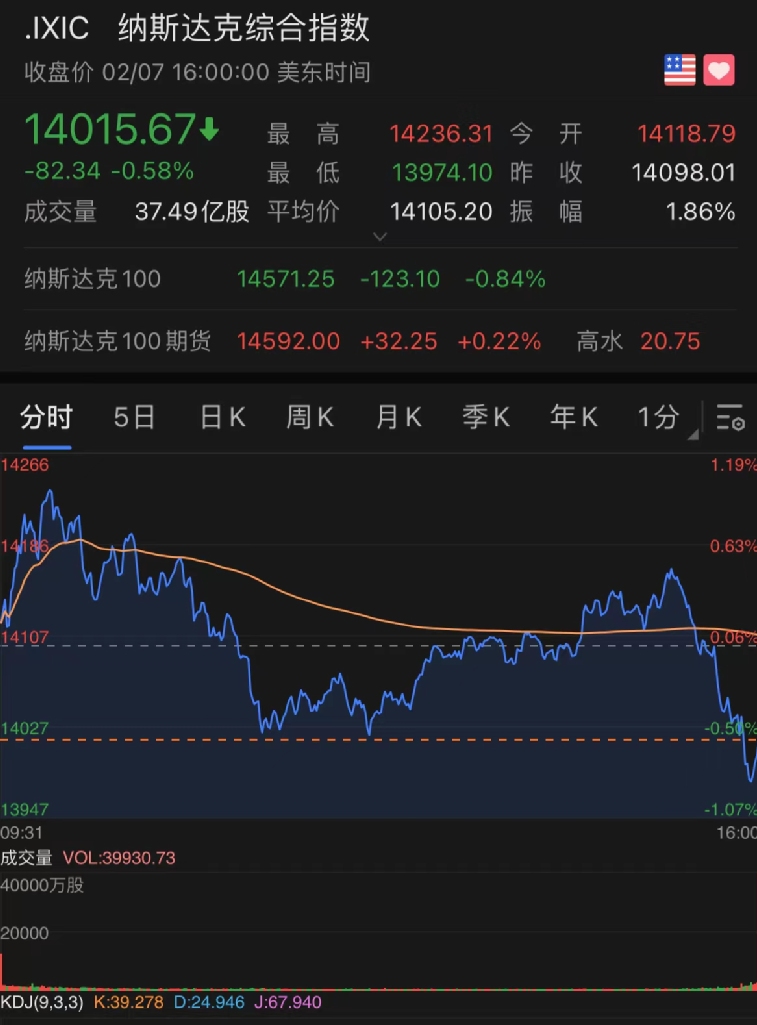Image resolution: width=757 pixels, height=1025 pixels.
Task: Open the 纳斯达克100 index row
Action: pos(380,279)
